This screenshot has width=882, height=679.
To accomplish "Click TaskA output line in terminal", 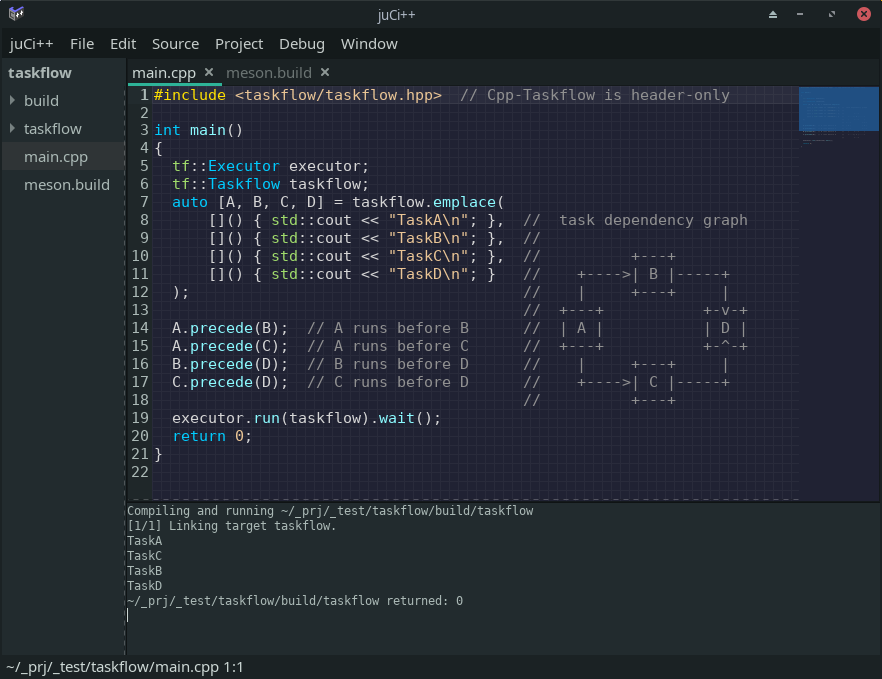I will tap(145, 541).
